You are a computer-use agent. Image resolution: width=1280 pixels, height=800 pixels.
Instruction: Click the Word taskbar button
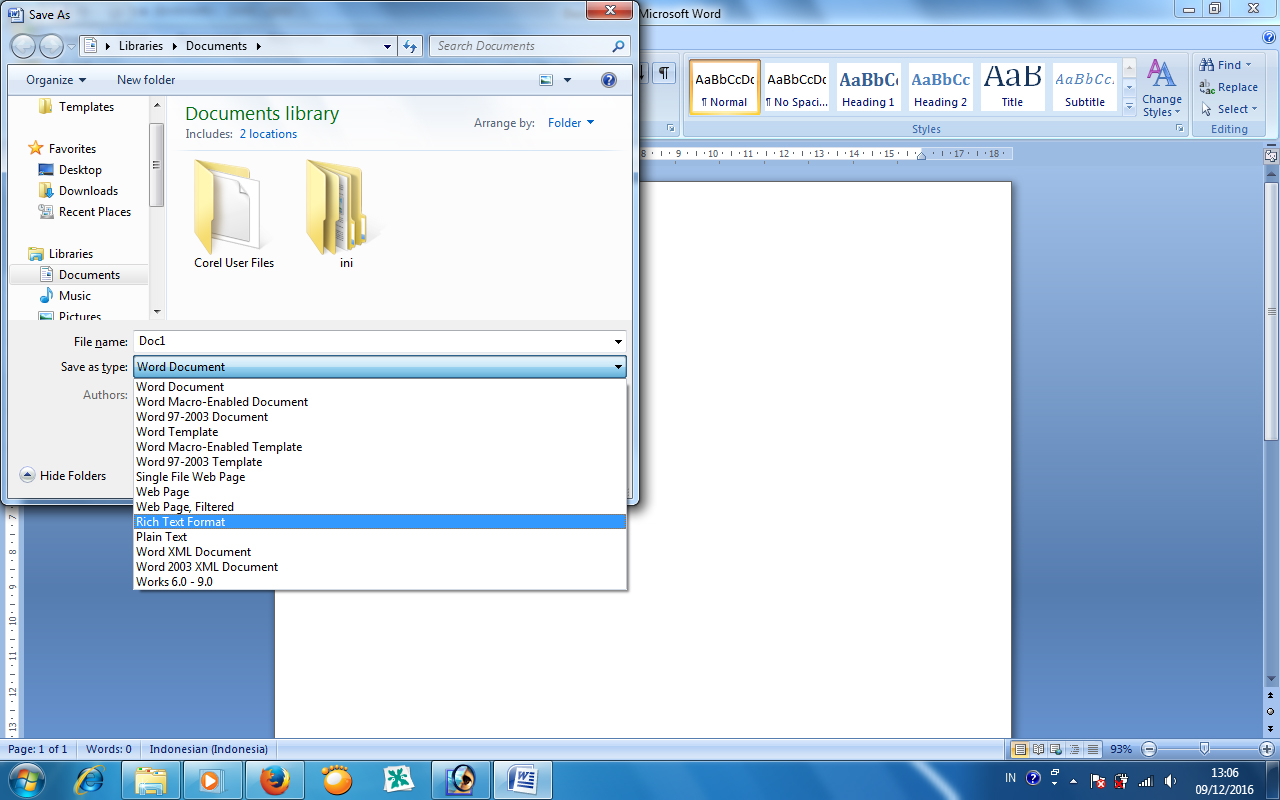point(525,780)
